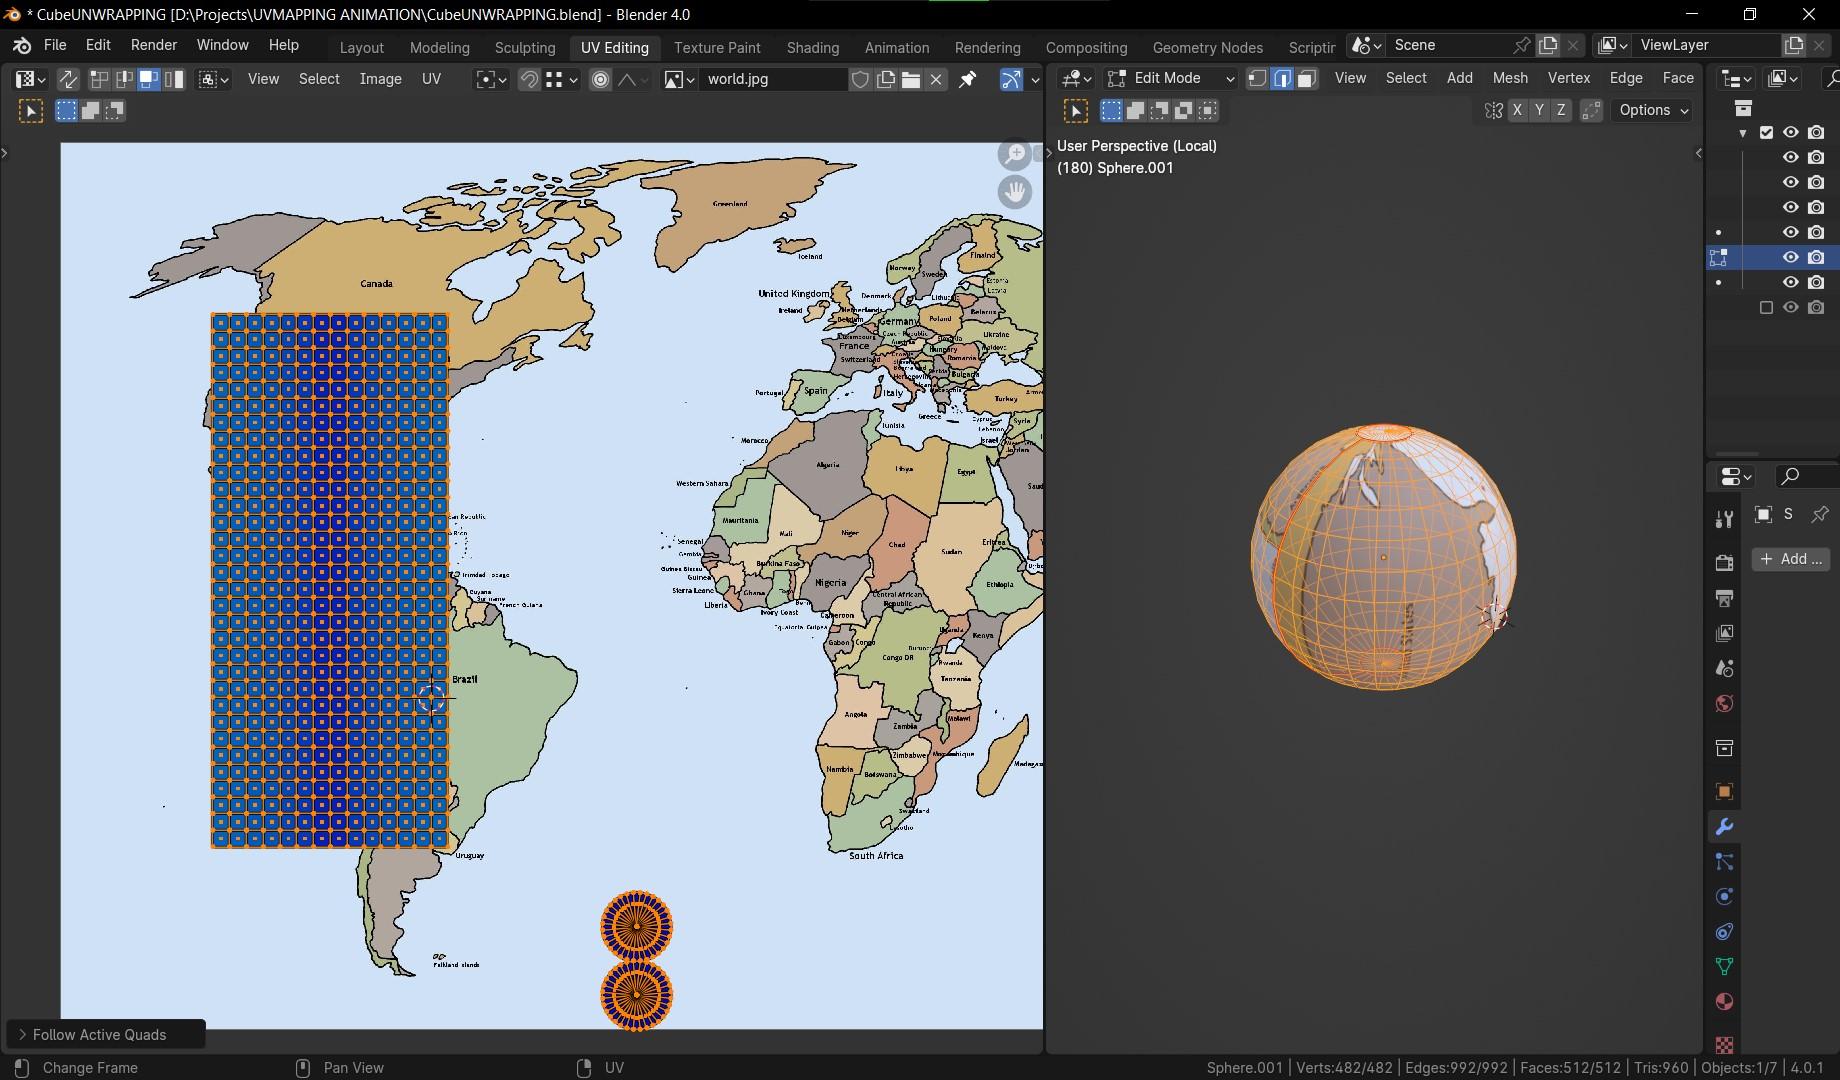Uncheck the collection exclude checkbox in outliner
This screenshot has width=1840, height=1080.
pos(1766,132)
